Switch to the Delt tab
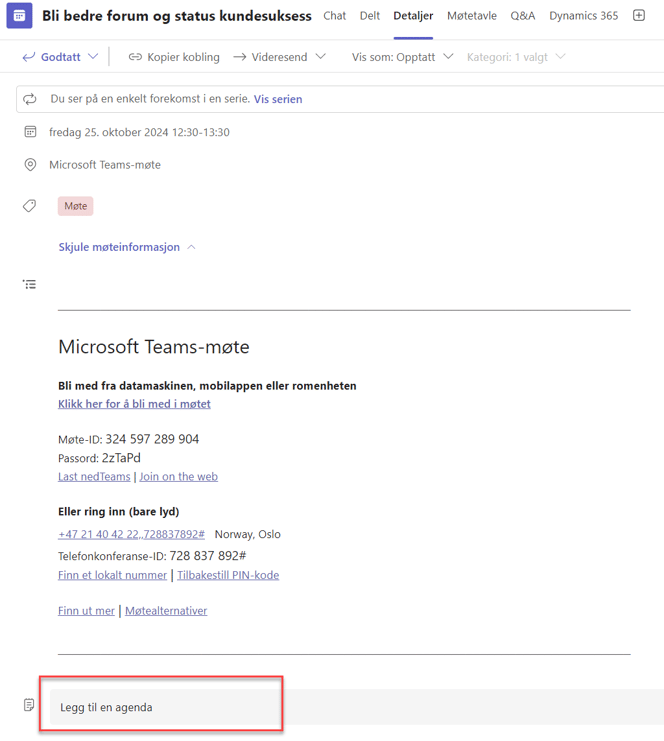This screenshot has width=664, height=741. (x=370, y=16)
